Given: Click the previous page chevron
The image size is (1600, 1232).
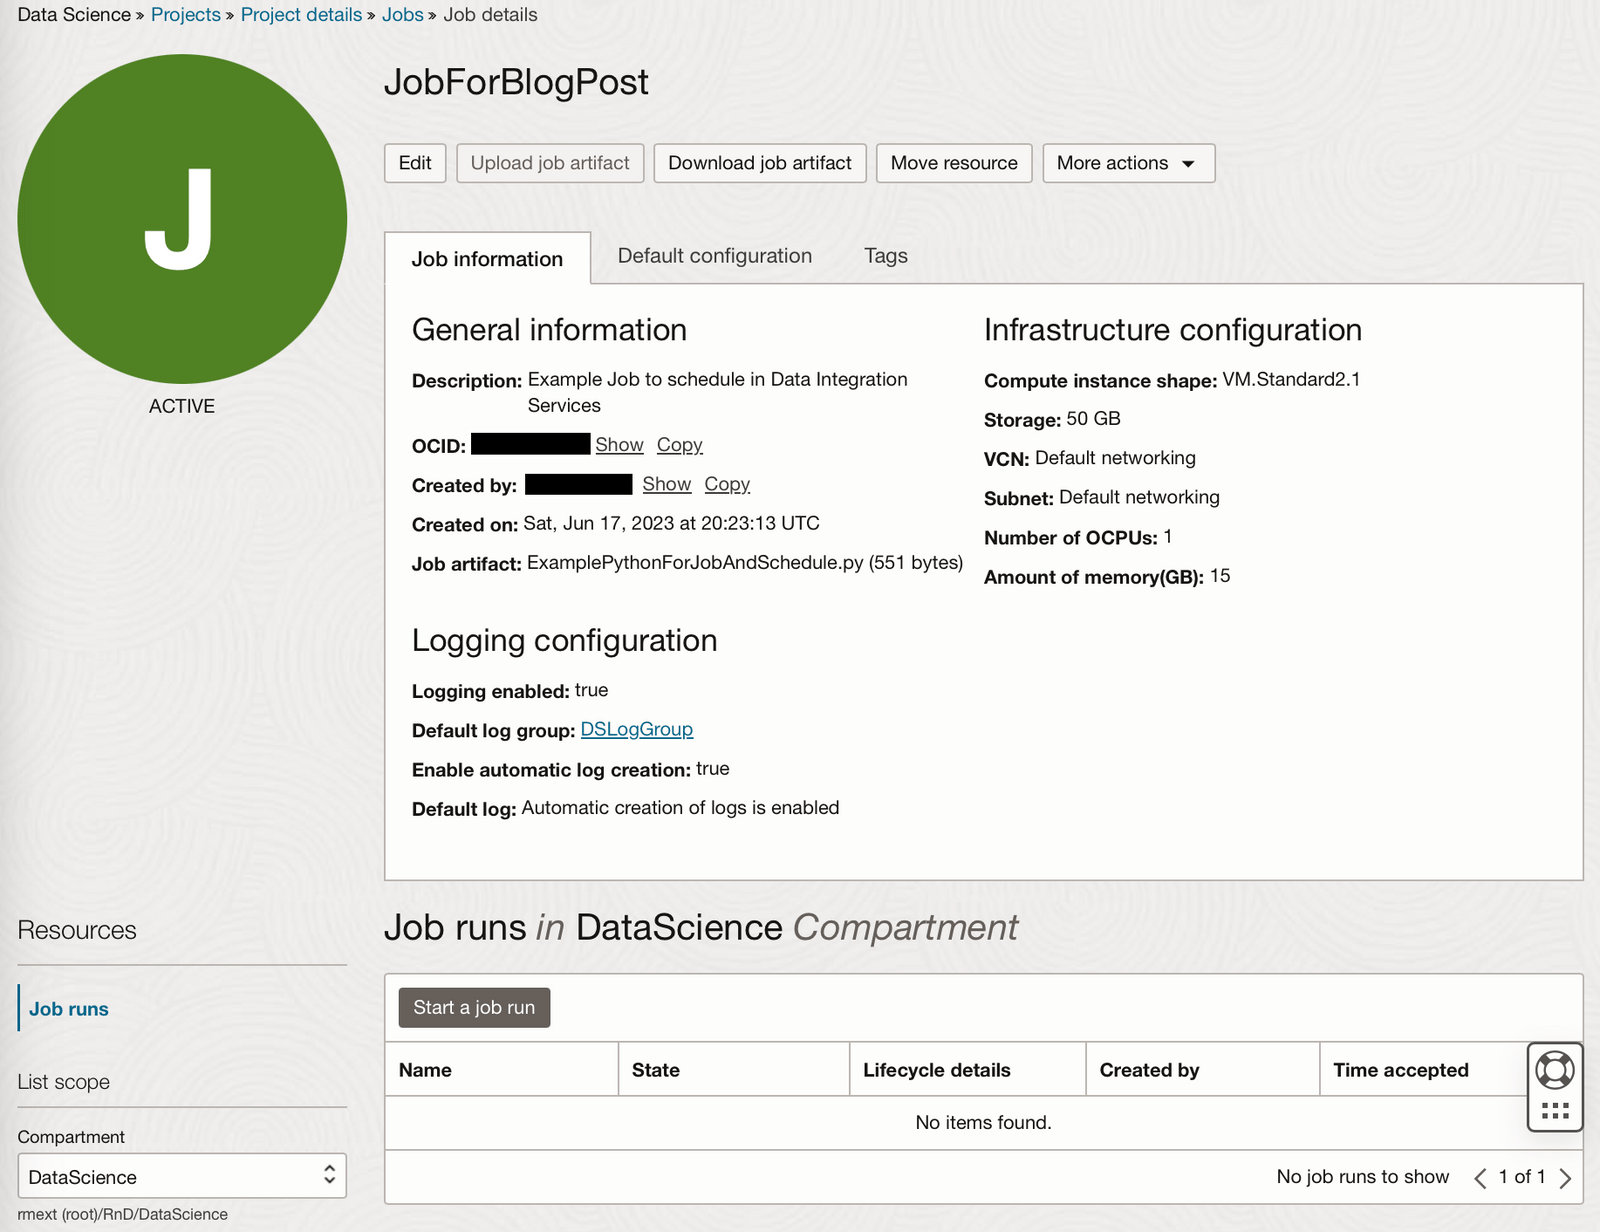Looking at the screenshot, I should tap(1480, 1177).
